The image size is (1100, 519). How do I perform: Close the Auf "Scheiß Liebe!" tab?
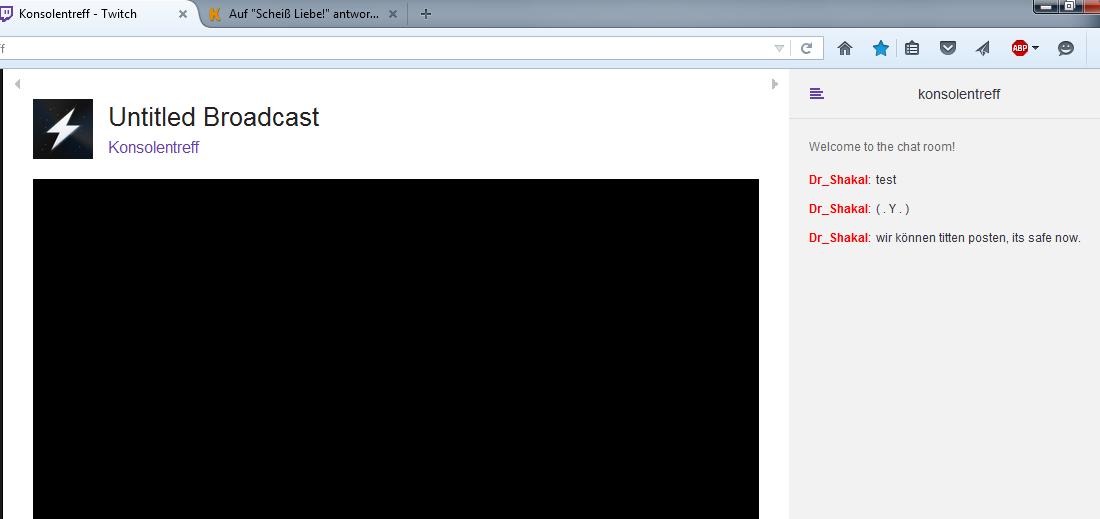393,14
